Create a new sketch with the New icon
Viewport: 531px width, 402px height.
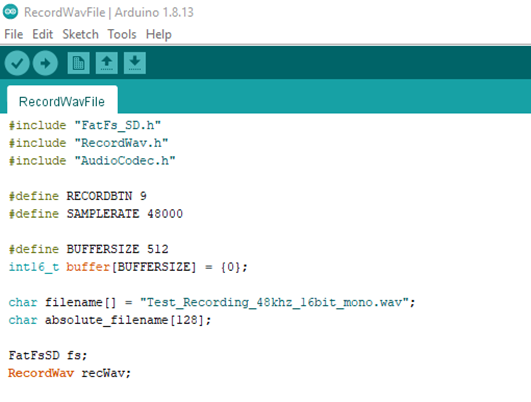79,63
